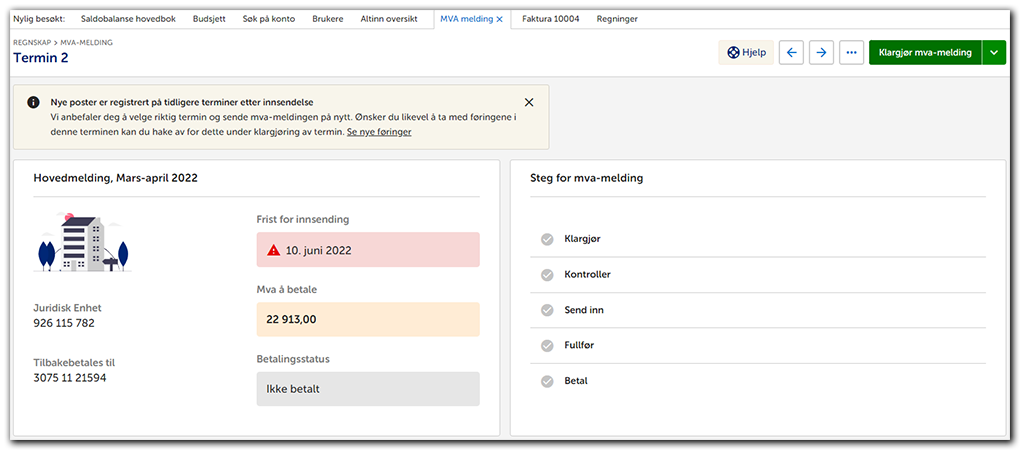The width and height of the screenshot is (1020, 450).
Task: Follow the Se nye føringer link
Action: (x=379, y=132)
